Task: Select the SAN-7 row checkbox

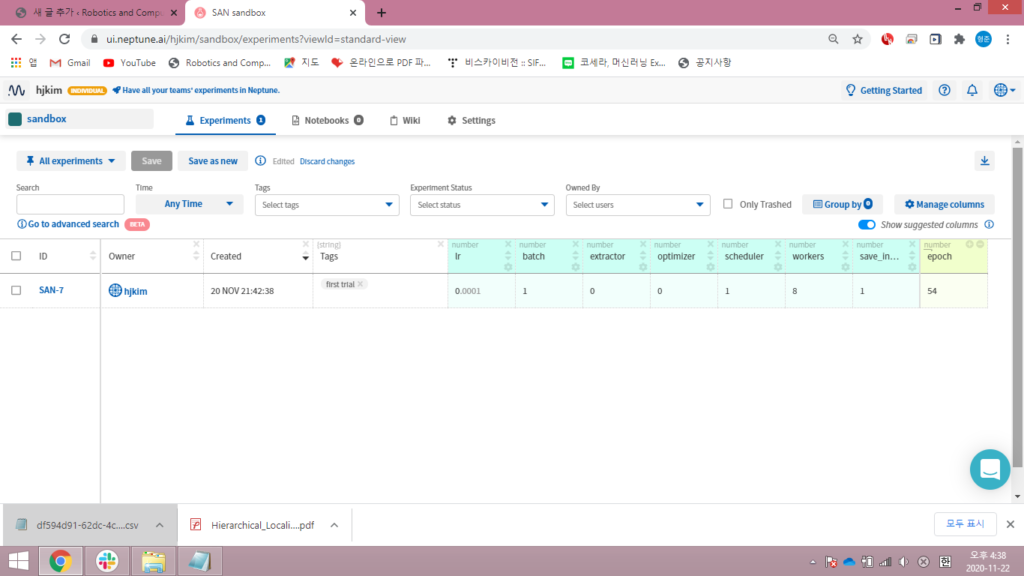Action: click(x=16, y=290)
